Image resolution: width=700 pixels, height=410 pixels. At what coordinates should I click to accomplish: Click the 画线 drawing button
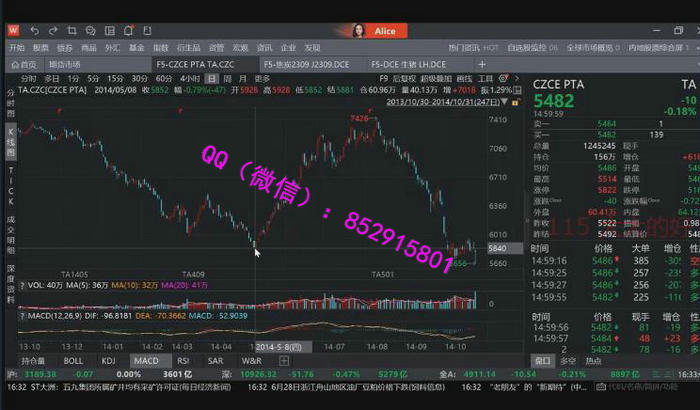tap(464, 78)
